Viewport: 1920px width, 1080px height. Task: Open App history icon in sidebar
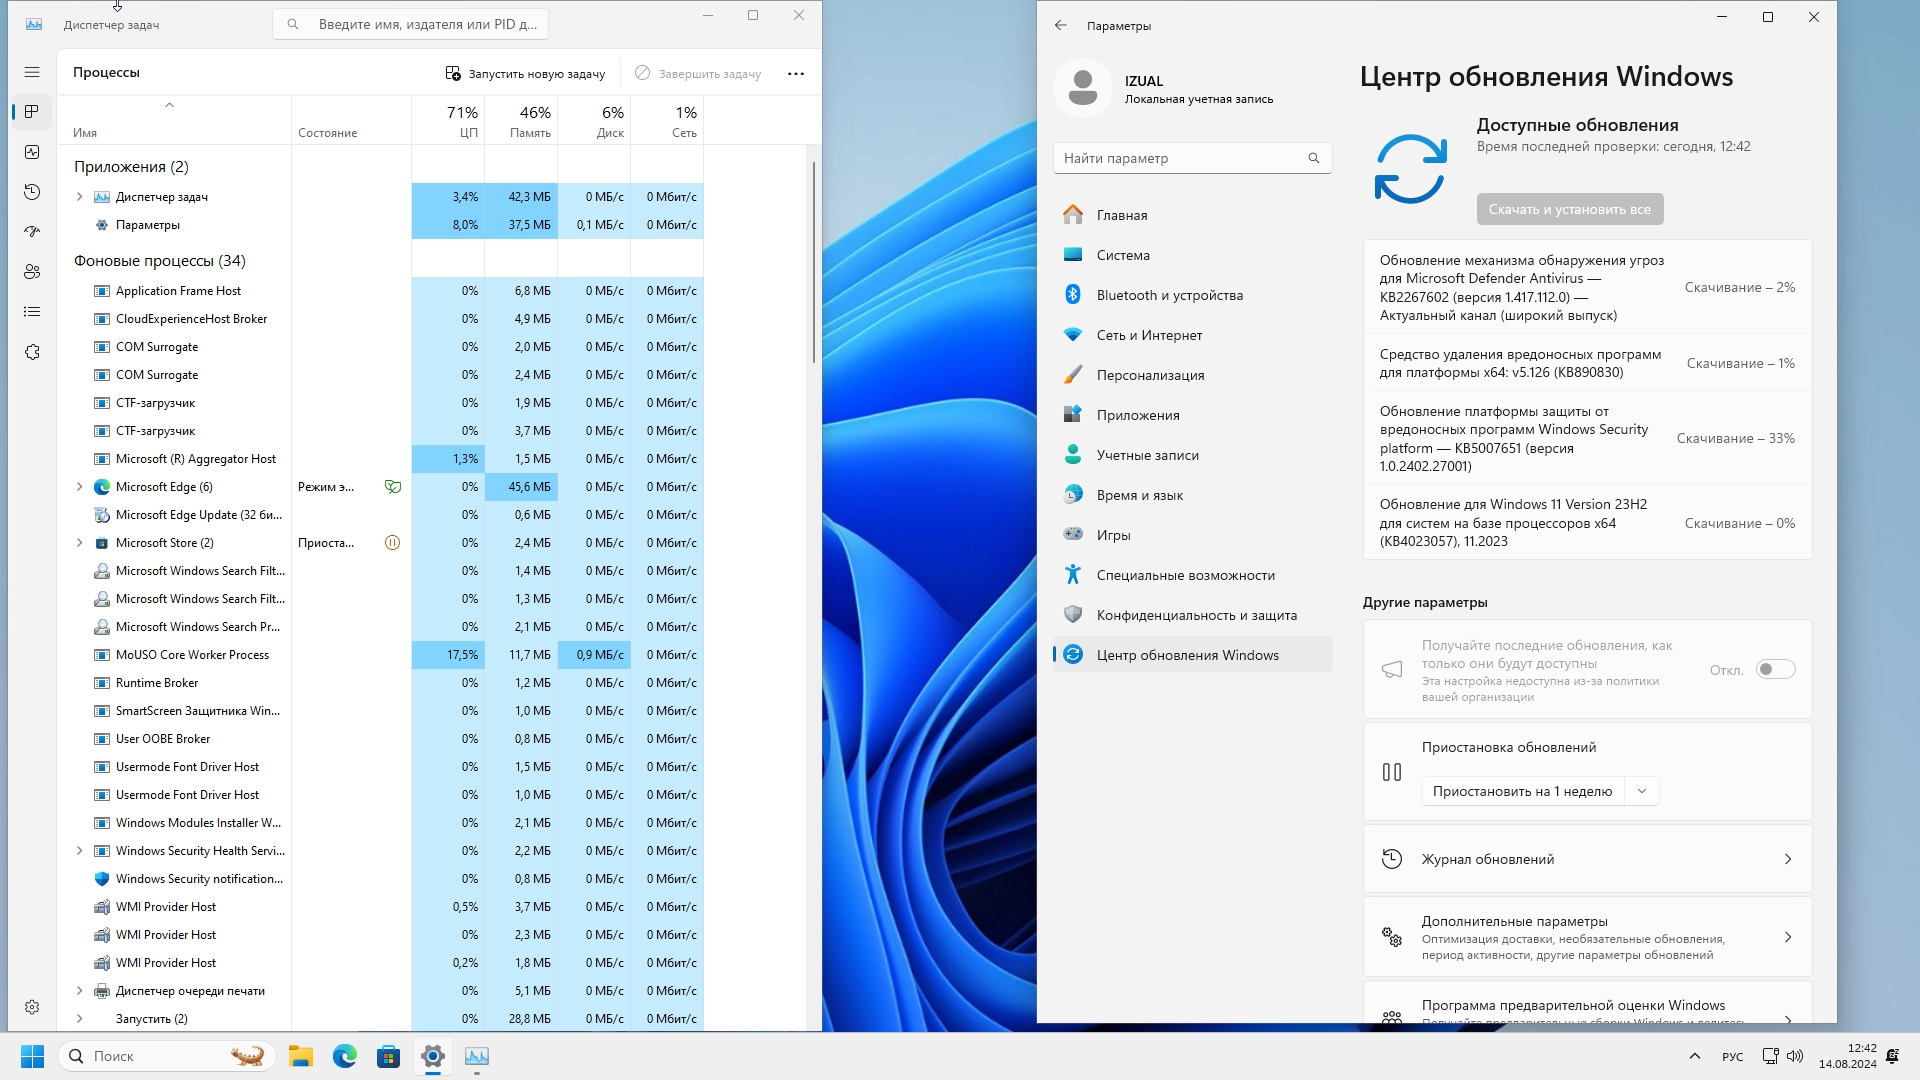[32, 192]
